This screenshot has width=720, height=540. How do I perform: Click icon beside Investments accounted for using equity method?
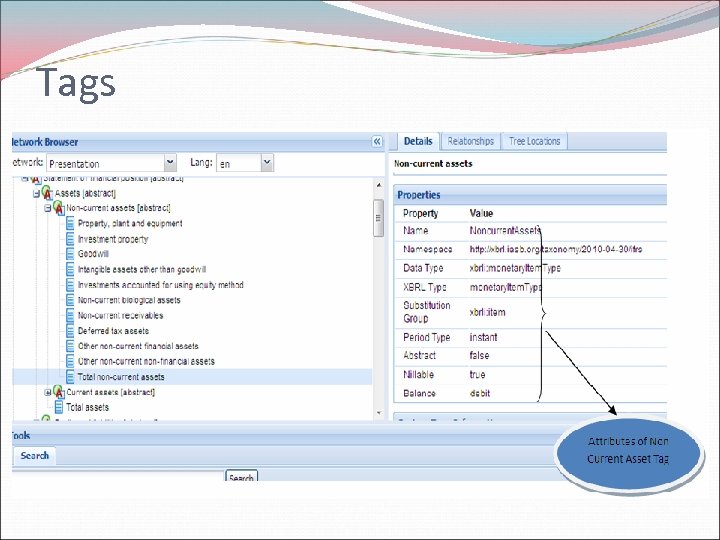(x=70, y=285)
